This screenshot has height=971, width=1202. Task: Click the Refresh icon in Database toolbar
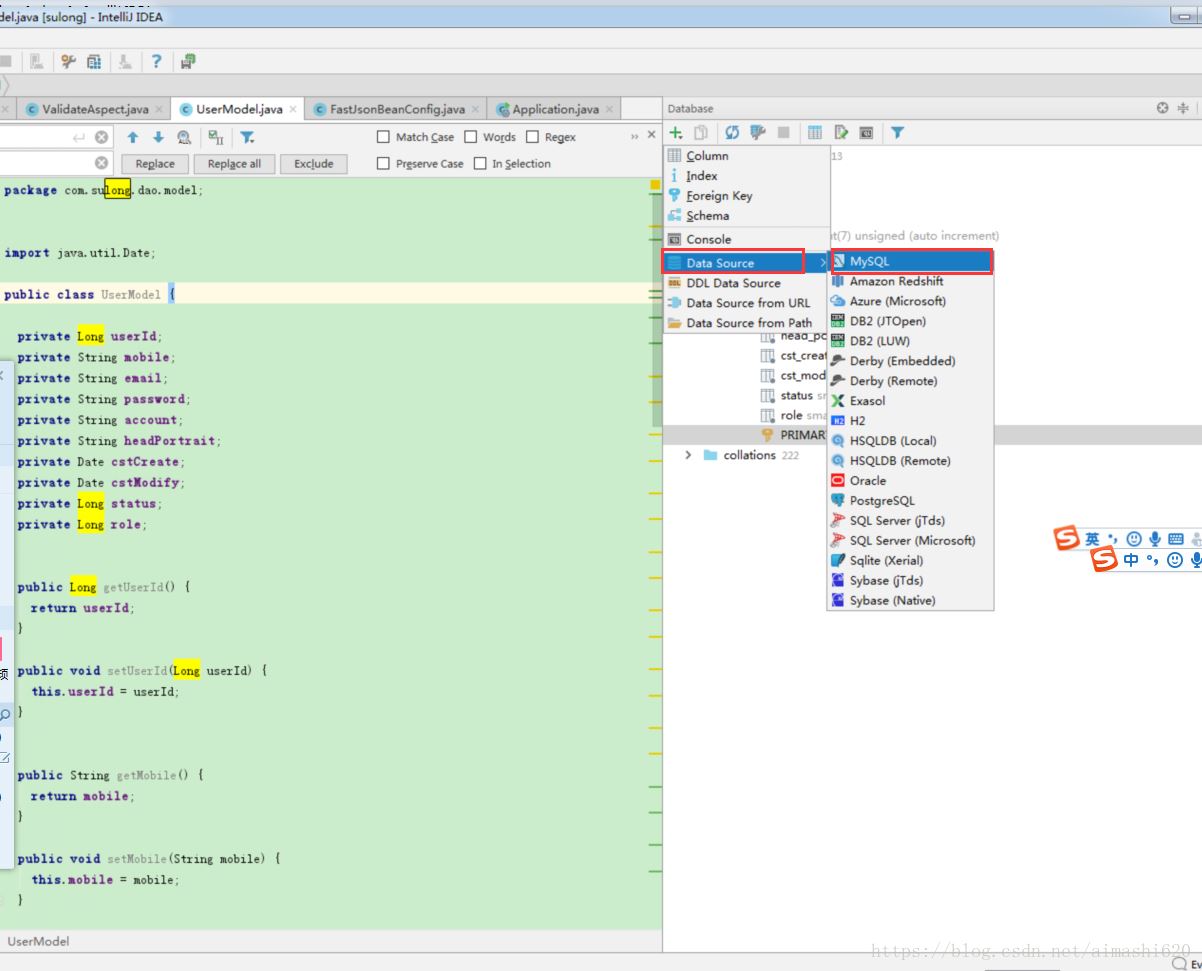732,132
